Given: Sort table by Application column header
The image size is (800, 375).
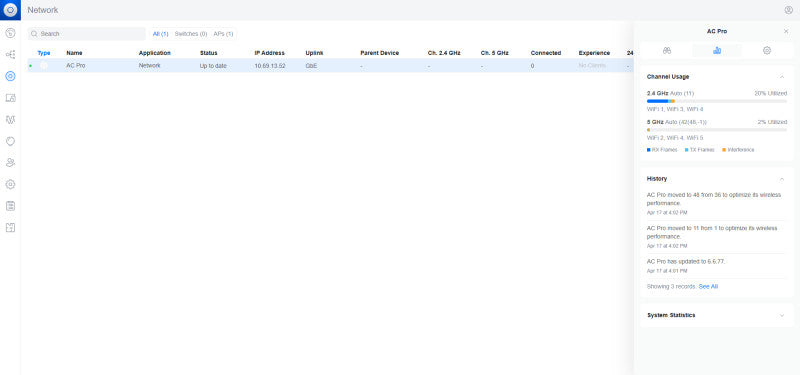Looking at the screenshot, I should click(155, 53).
